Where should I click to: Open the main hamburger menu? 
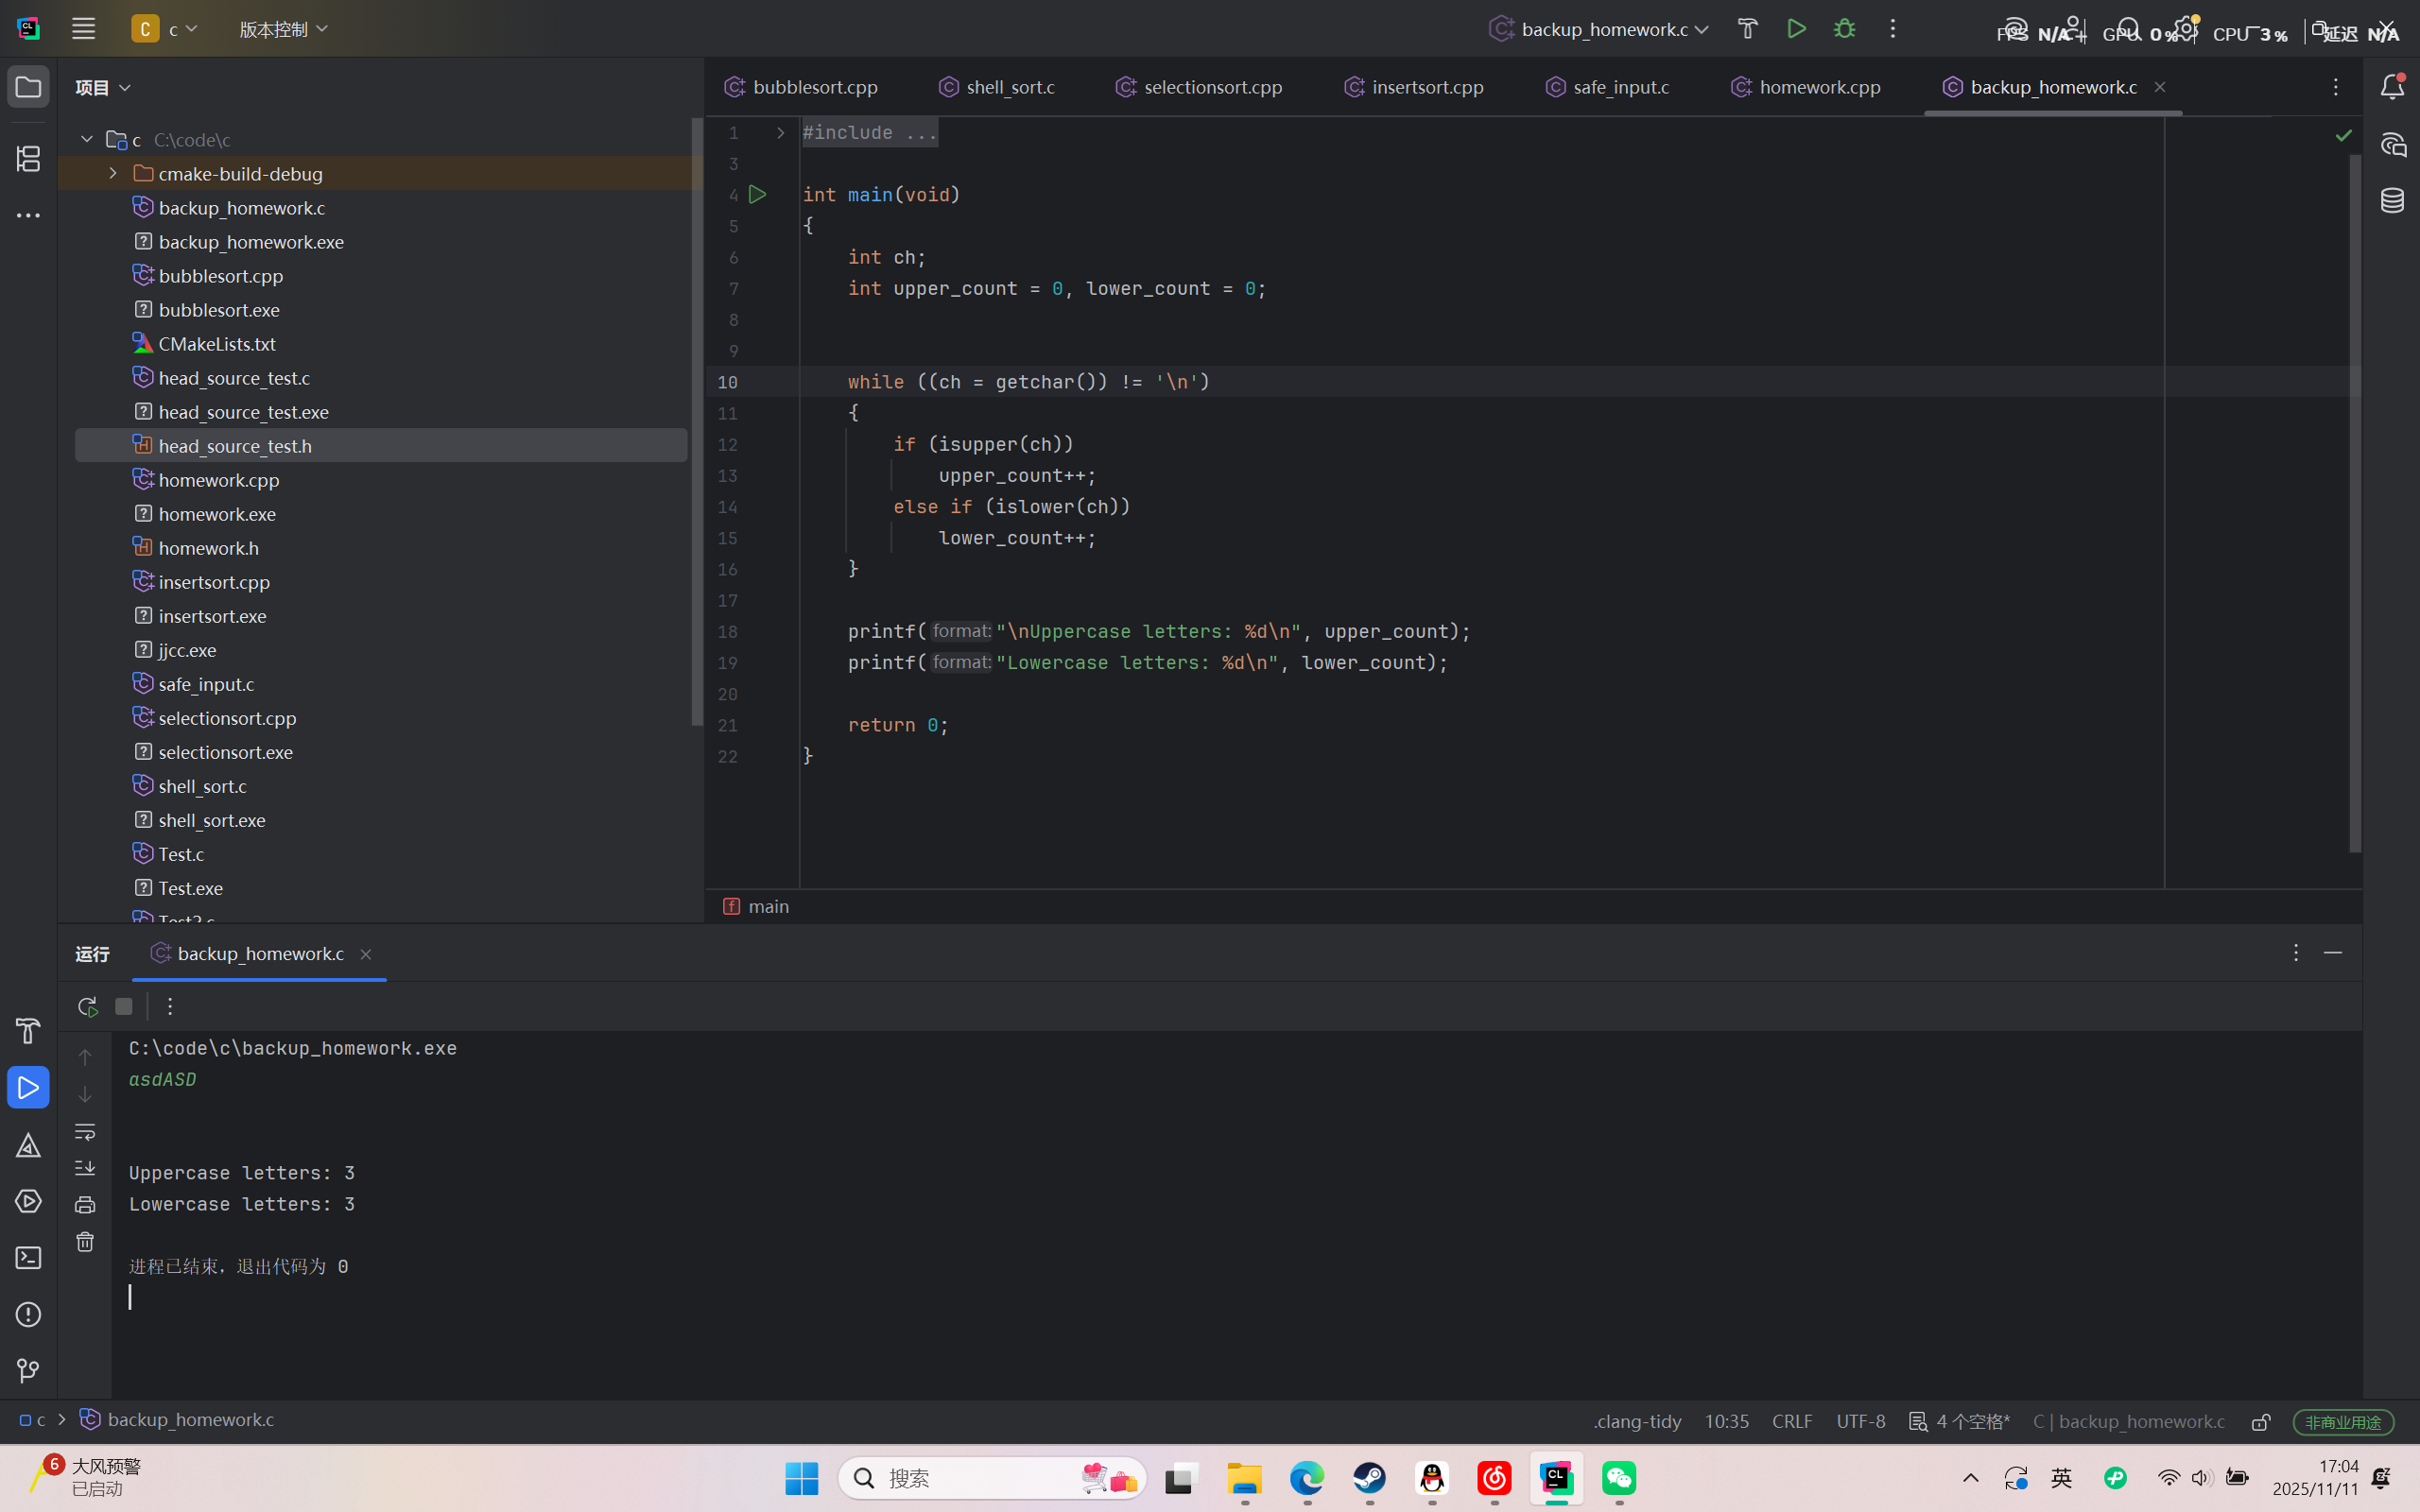coord(84,29)
